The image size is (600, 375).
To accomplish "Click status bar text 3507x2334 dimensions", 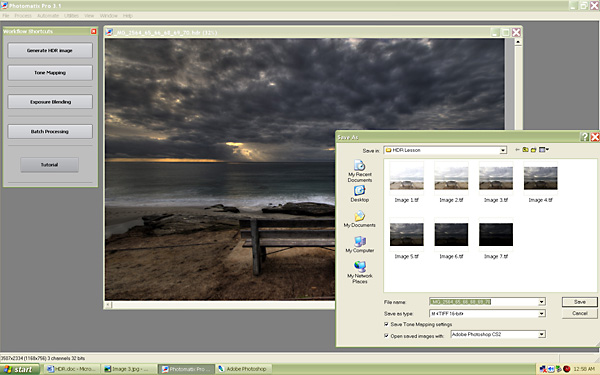I will 42,359.
